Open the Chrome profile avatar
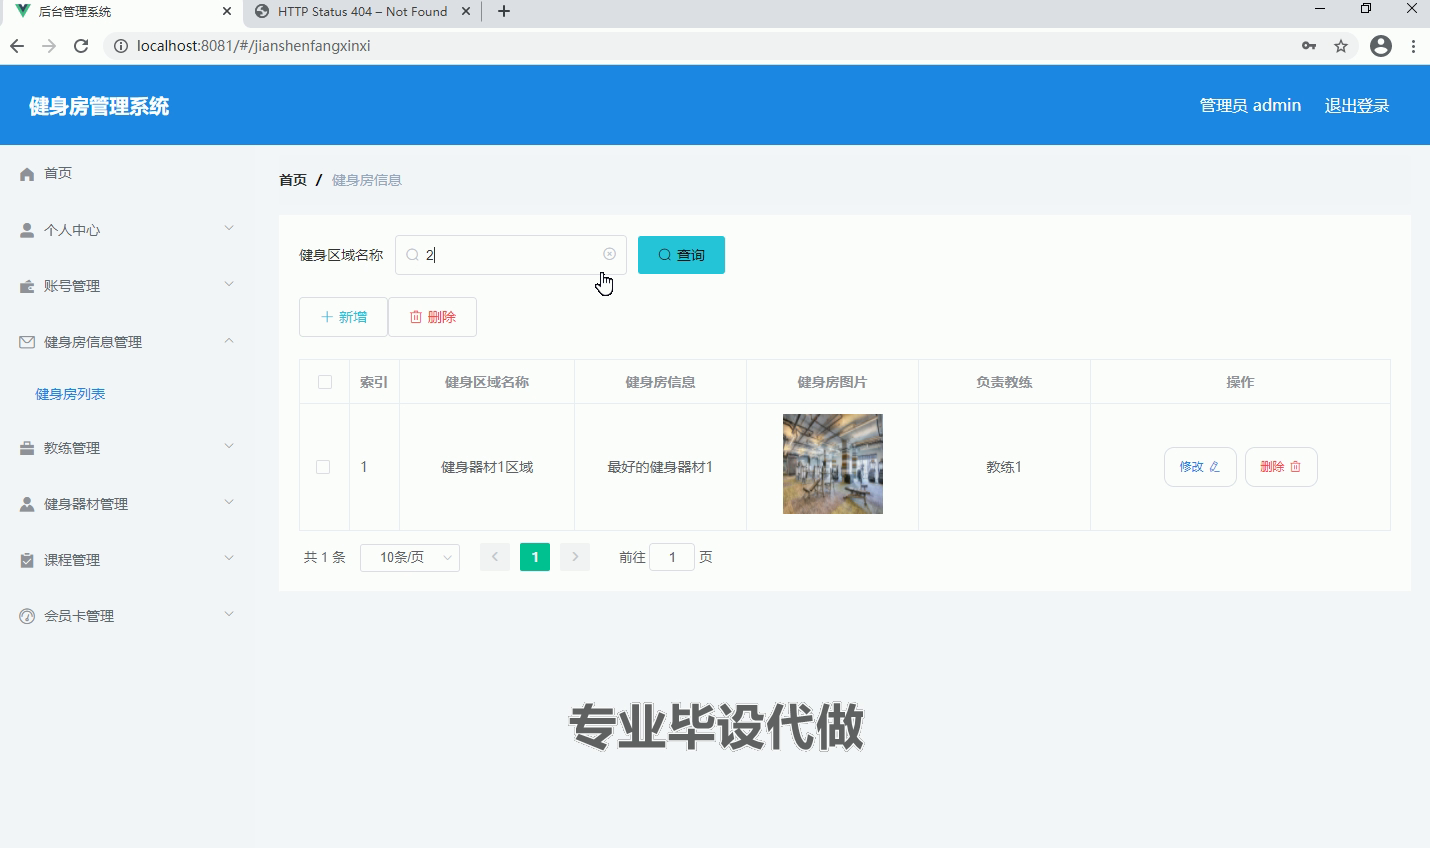 click(x=1381, y=46)
